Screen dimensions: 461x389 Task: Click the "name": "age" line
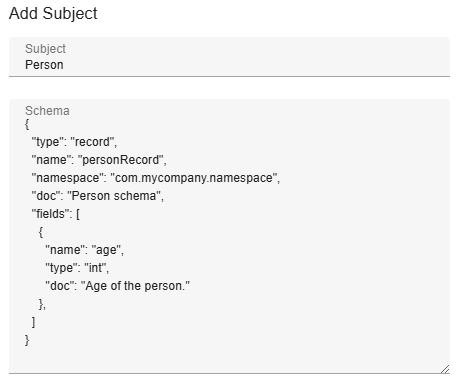85,250
